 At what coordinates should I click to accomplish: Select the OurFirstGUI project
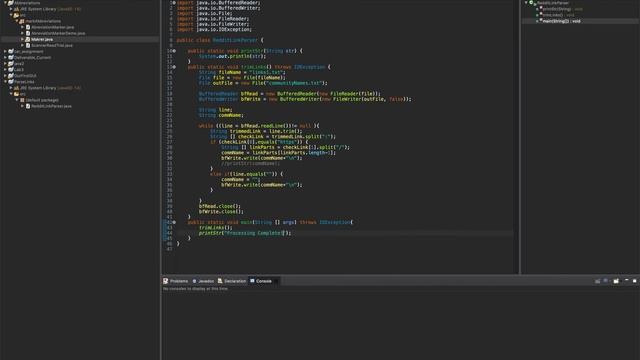point(25,76)
